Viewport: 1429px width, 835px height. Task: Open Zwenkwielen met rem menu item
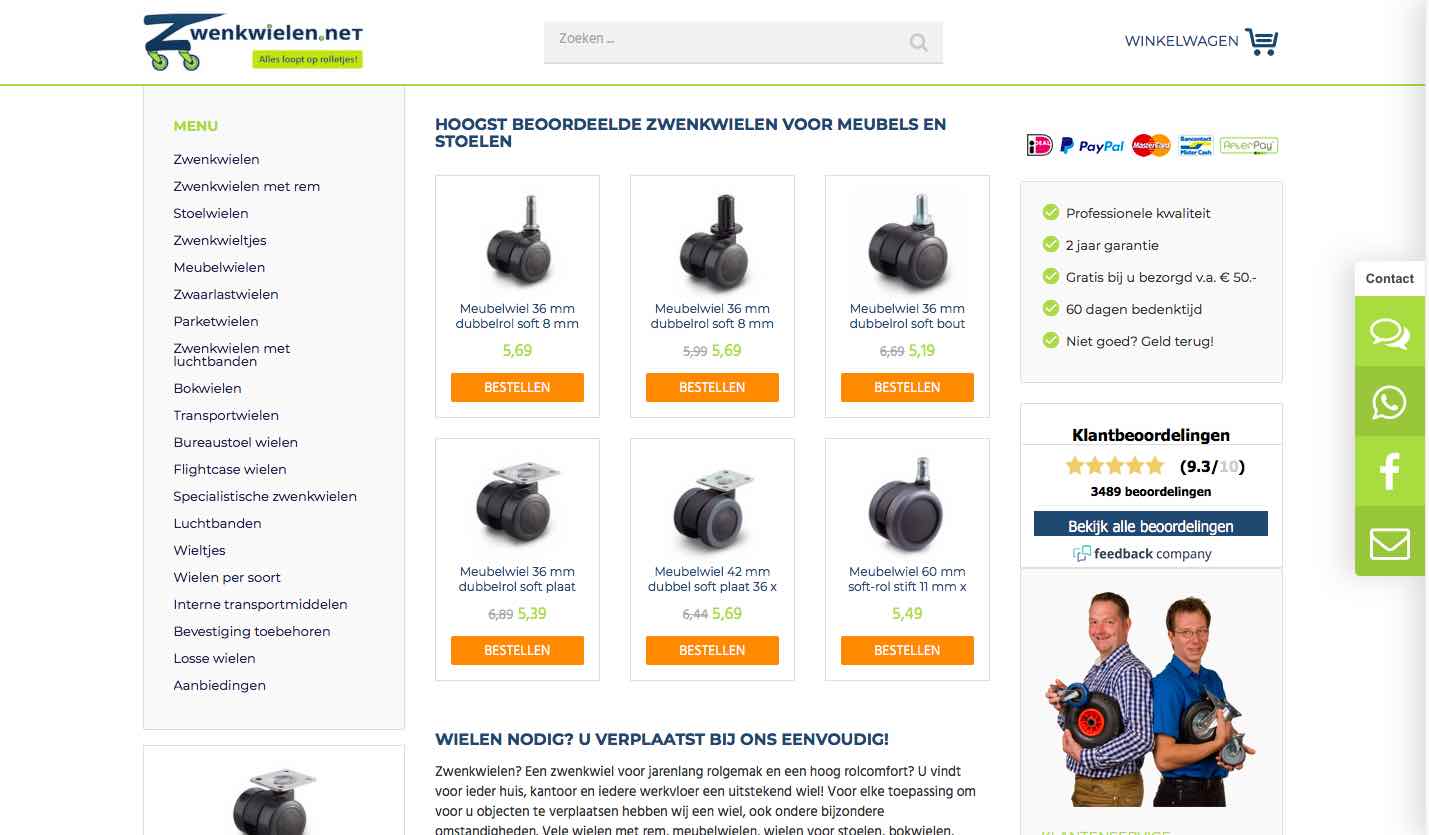247,187
